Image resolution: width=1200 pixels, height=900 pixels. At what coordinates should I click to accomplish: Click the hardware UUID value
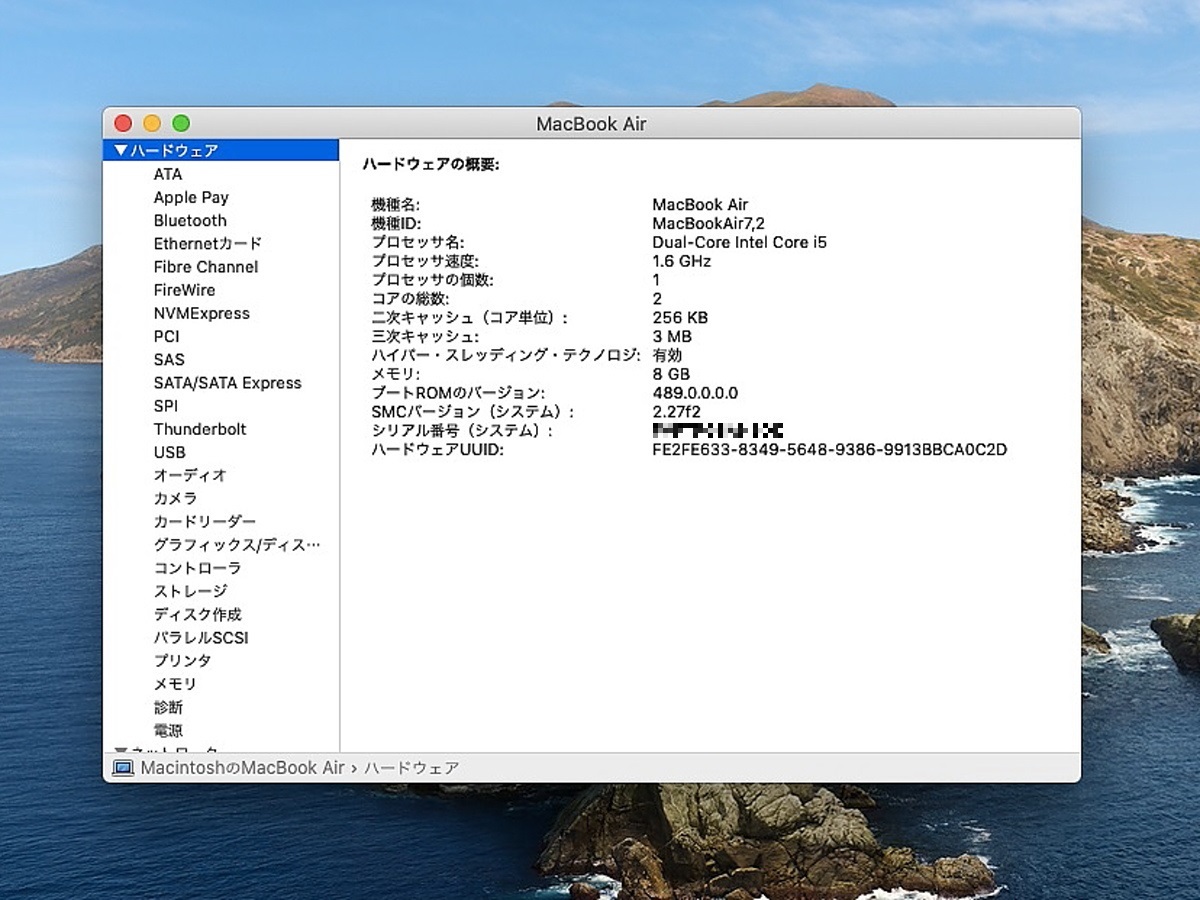[830, 450]
